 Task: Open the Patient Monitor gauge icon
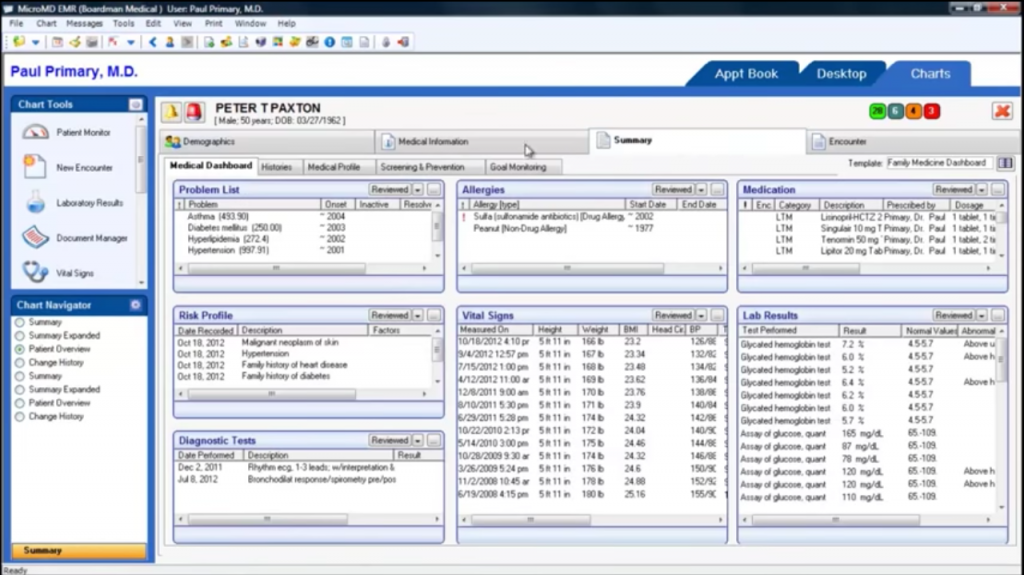pyautogui.click(x=36, y=133)
